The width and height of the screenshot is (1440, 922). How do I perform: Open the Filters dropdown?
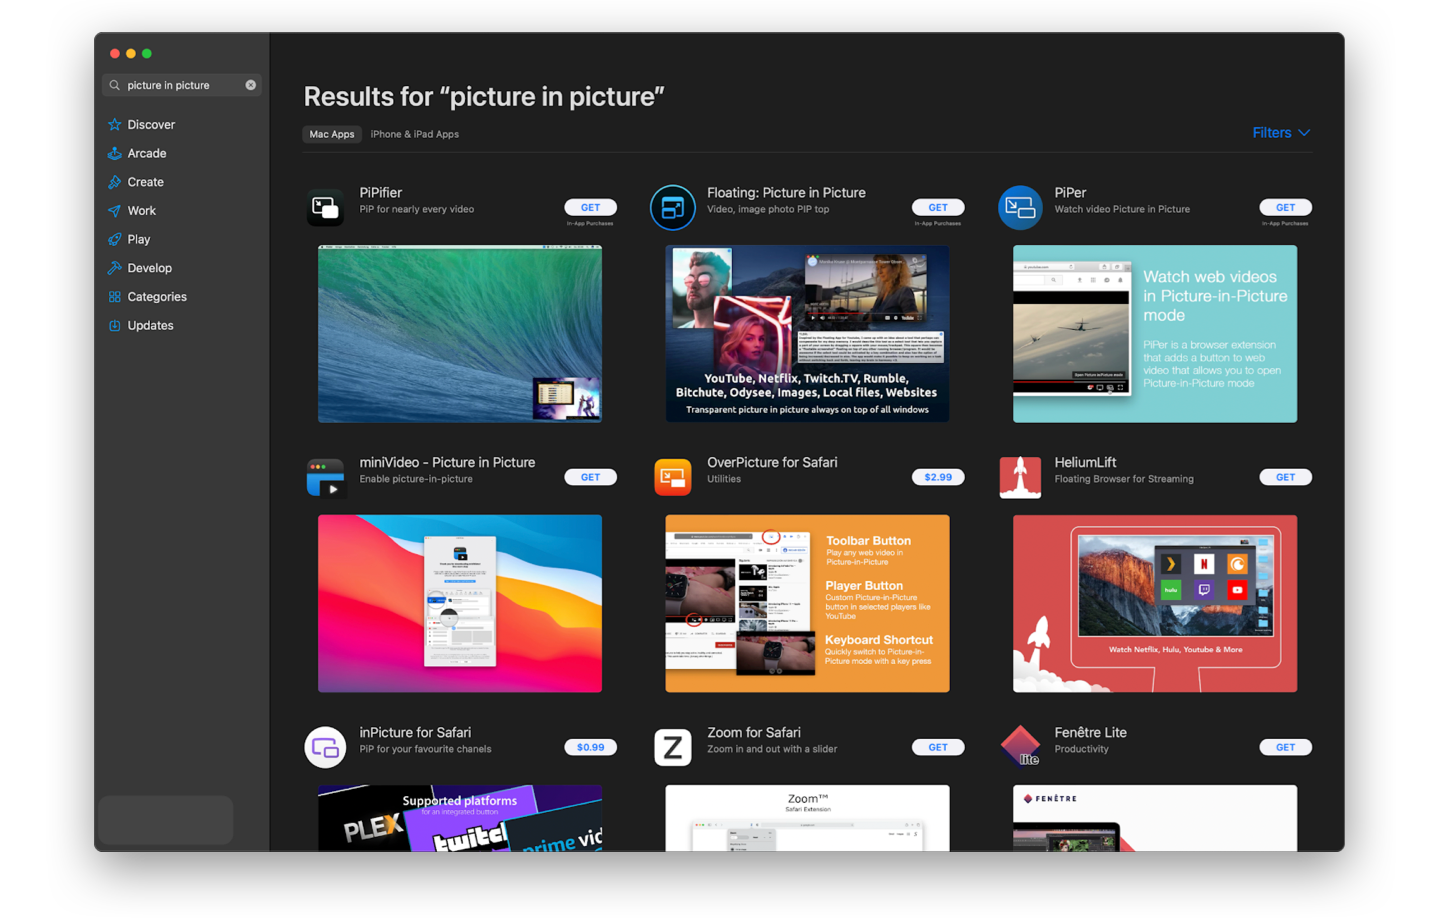[1280, 132]
